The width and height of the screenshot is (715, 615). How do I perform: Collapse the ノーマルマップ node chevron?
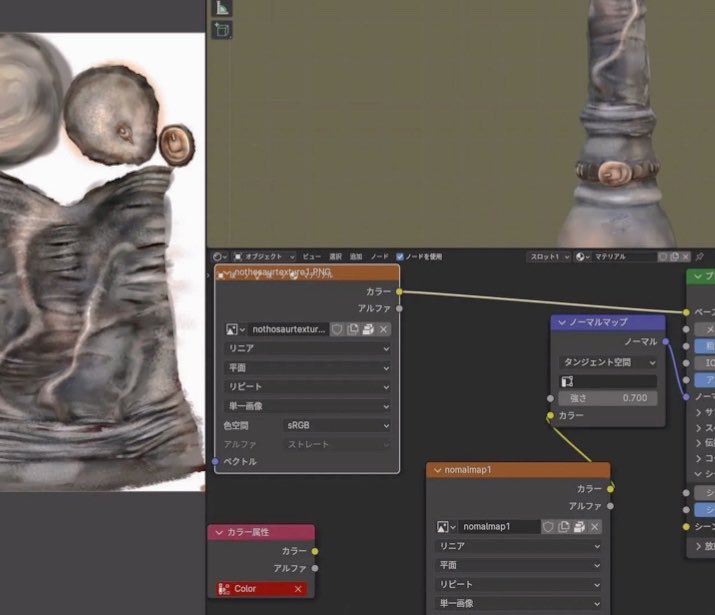[x=562, y=322]
